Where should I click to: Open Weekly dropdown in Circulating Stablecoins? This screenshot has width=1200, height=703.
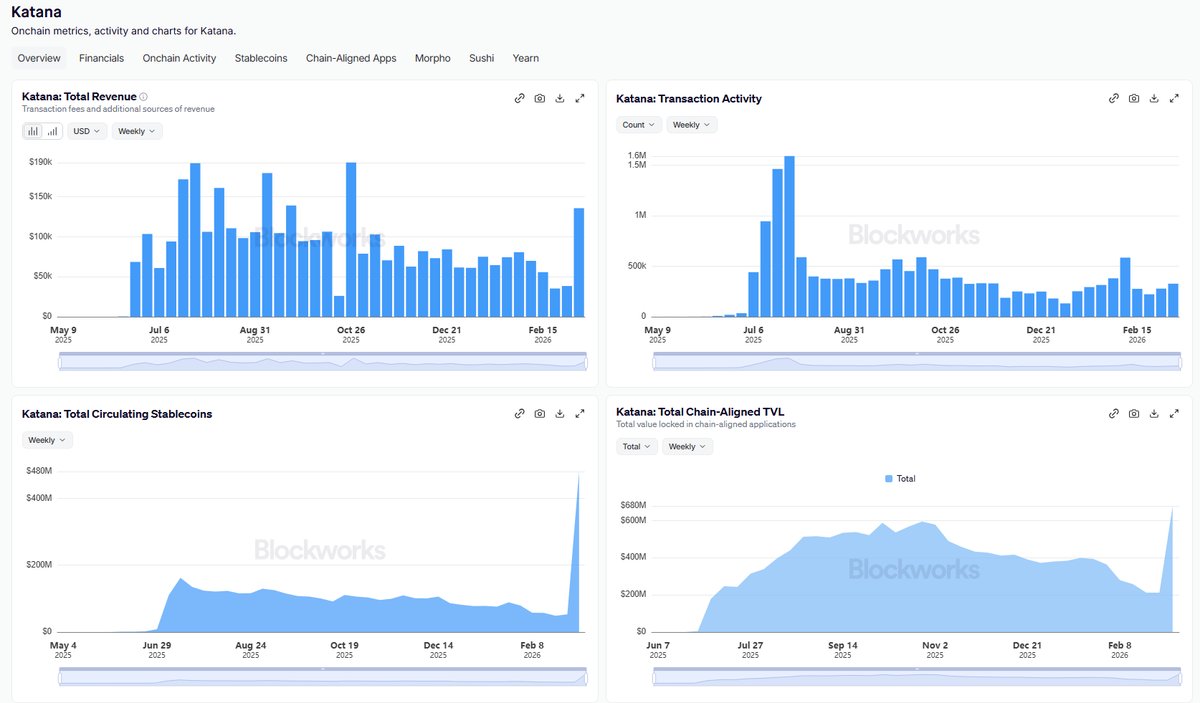[x=47, y=440]
